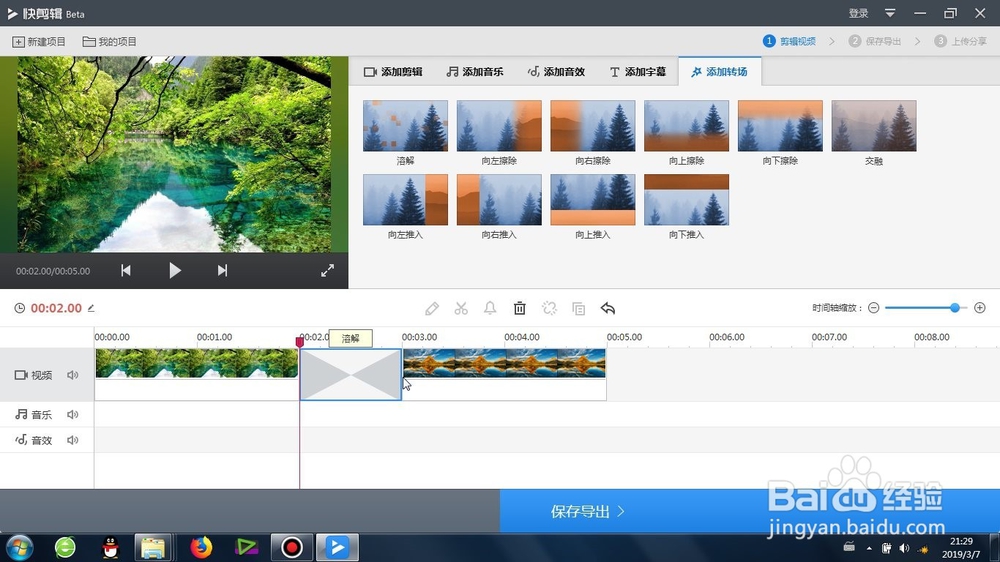Open the QQ penguin taskbar icon
The image size is (1000, 562).
[110, 547]
